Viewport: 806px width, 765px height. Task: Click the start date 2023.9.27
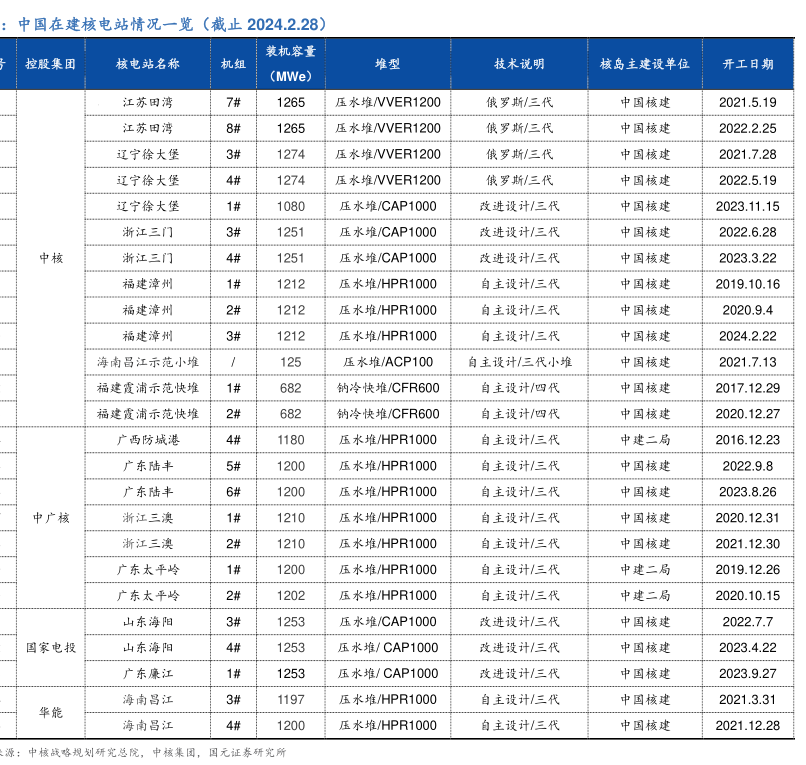748,673
